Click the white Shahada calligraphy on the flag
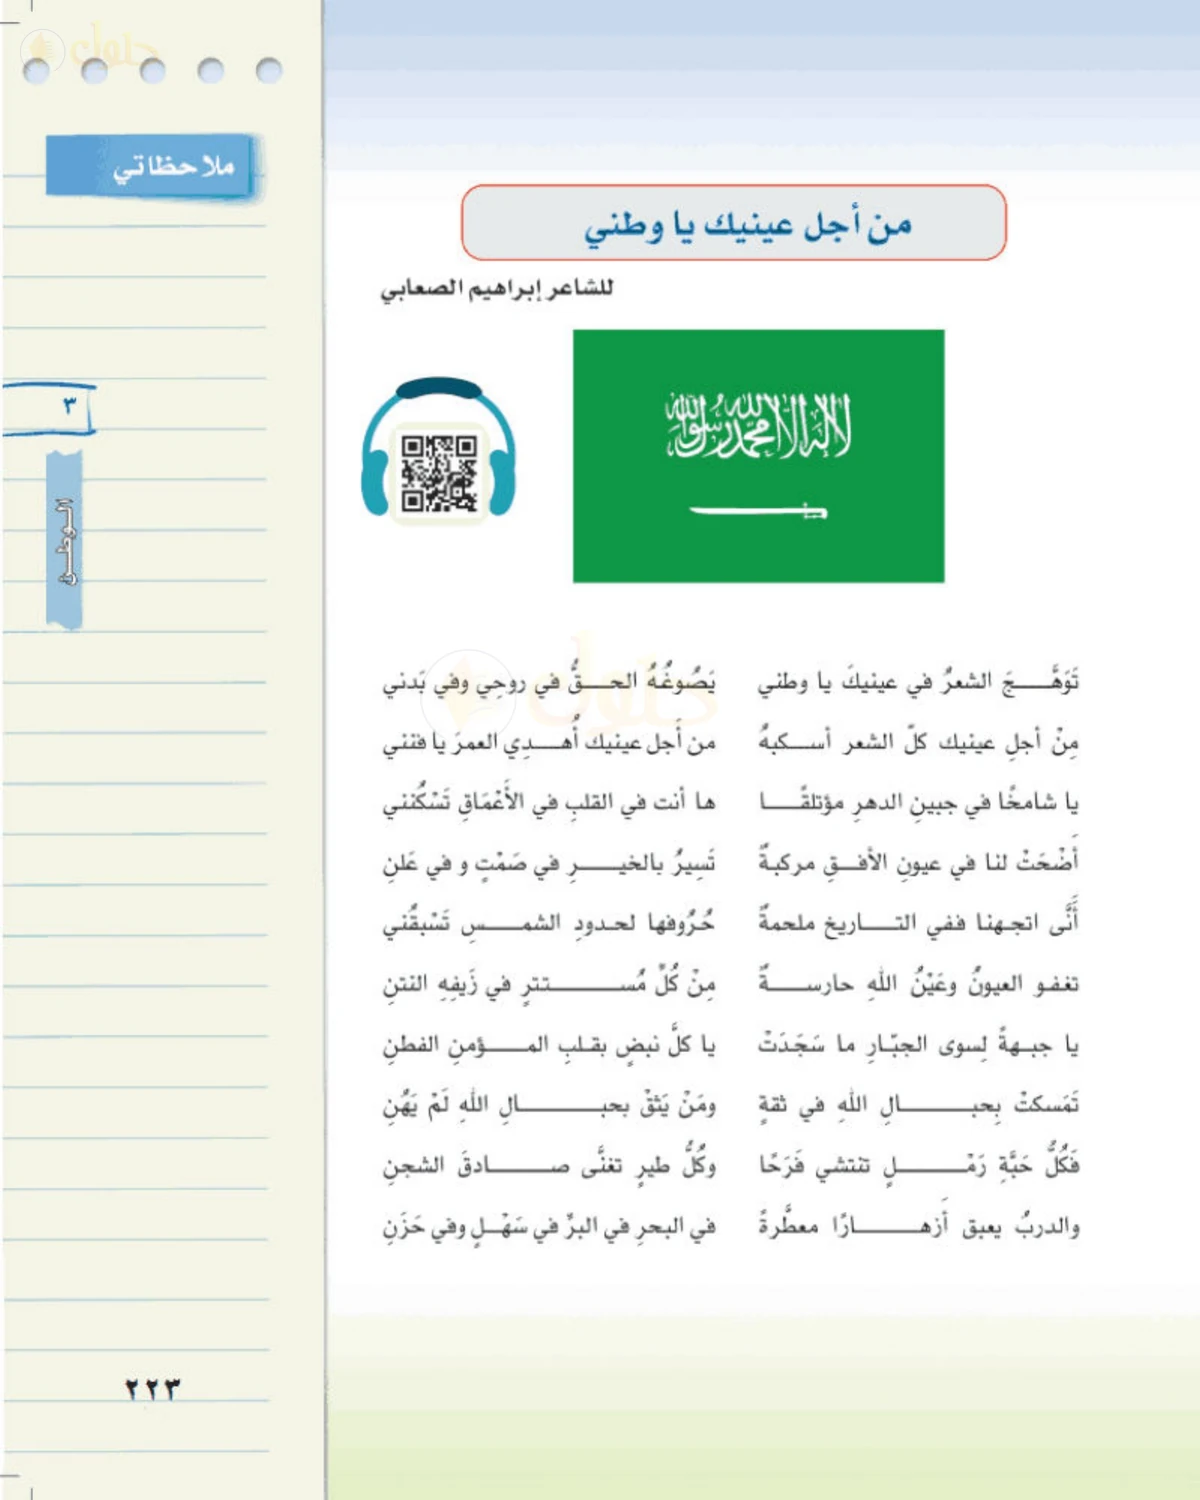 [759, 425]
